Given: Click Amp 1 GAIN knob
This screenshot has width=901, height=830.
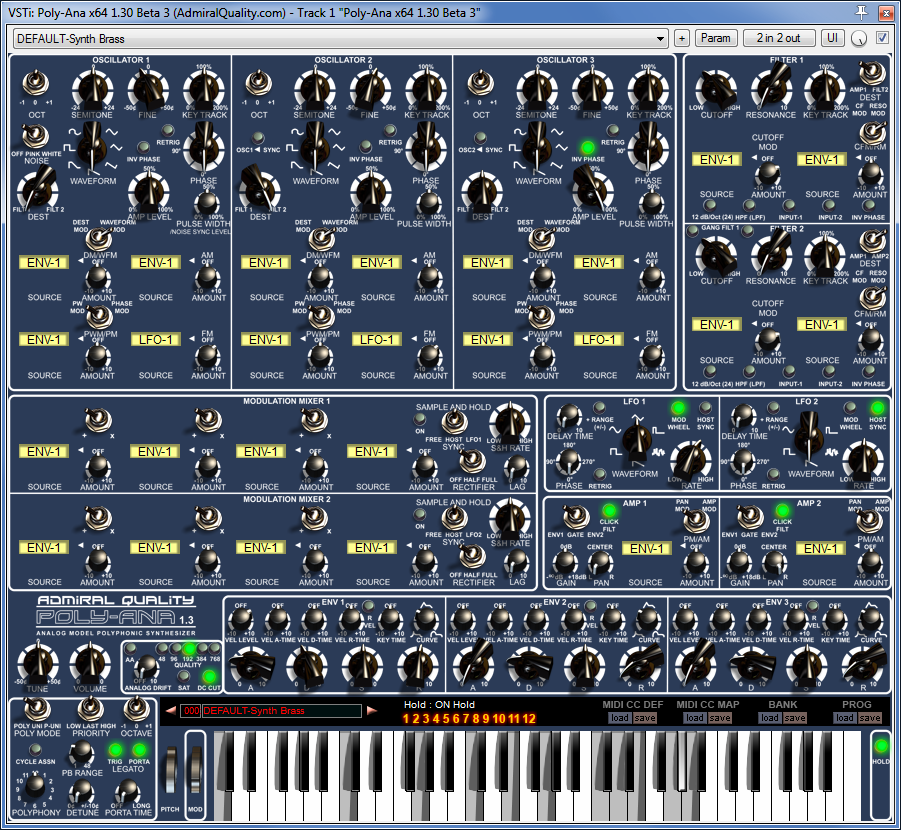Looking at the screenshot, I should (565, 563).
